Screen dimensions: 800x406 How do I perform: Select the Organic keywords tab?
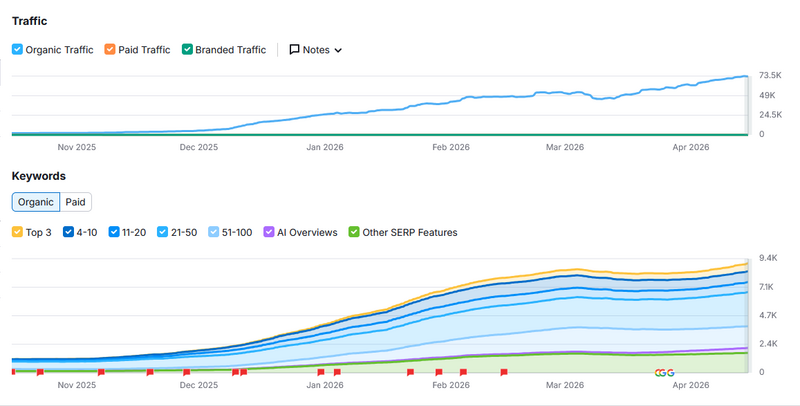pyautogui.click(x=36, y=202)
